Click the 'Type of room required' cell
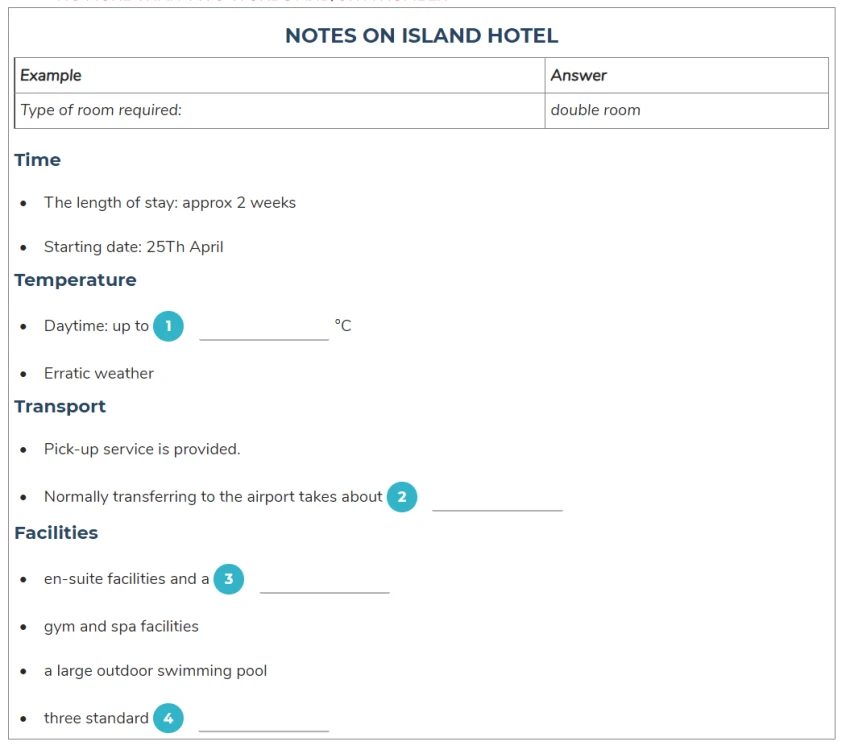850x754 pixels. click(x=280, y=111)
